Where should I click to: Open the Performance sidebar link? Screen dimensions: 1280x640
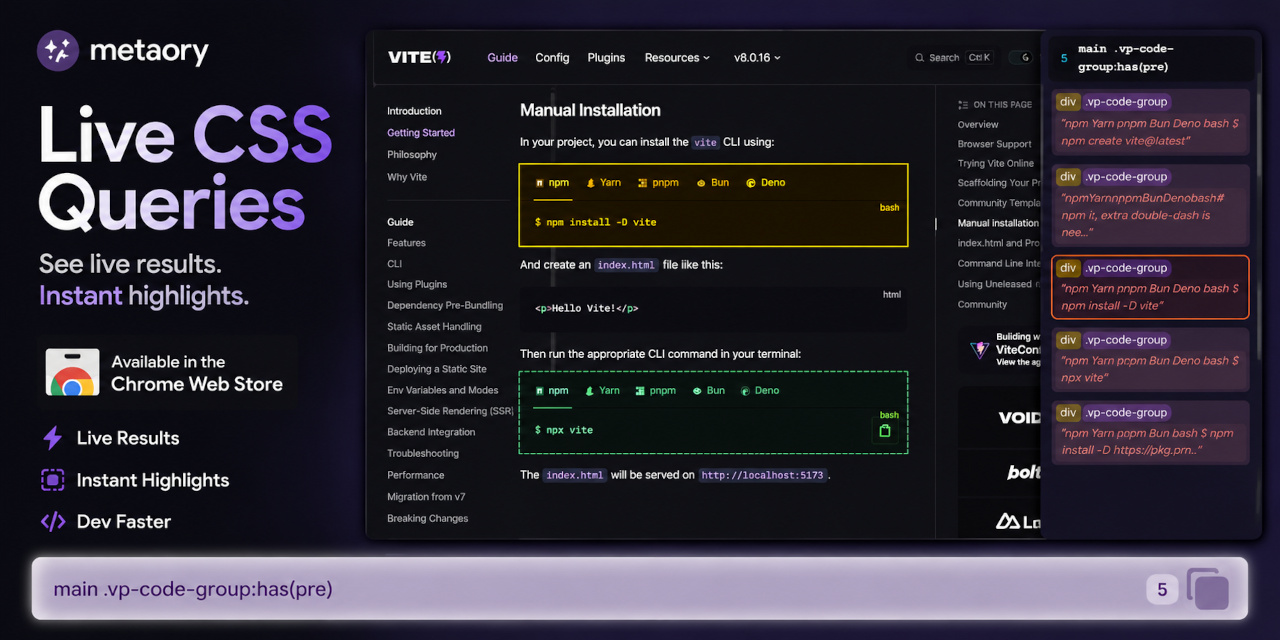coord(416,475)
